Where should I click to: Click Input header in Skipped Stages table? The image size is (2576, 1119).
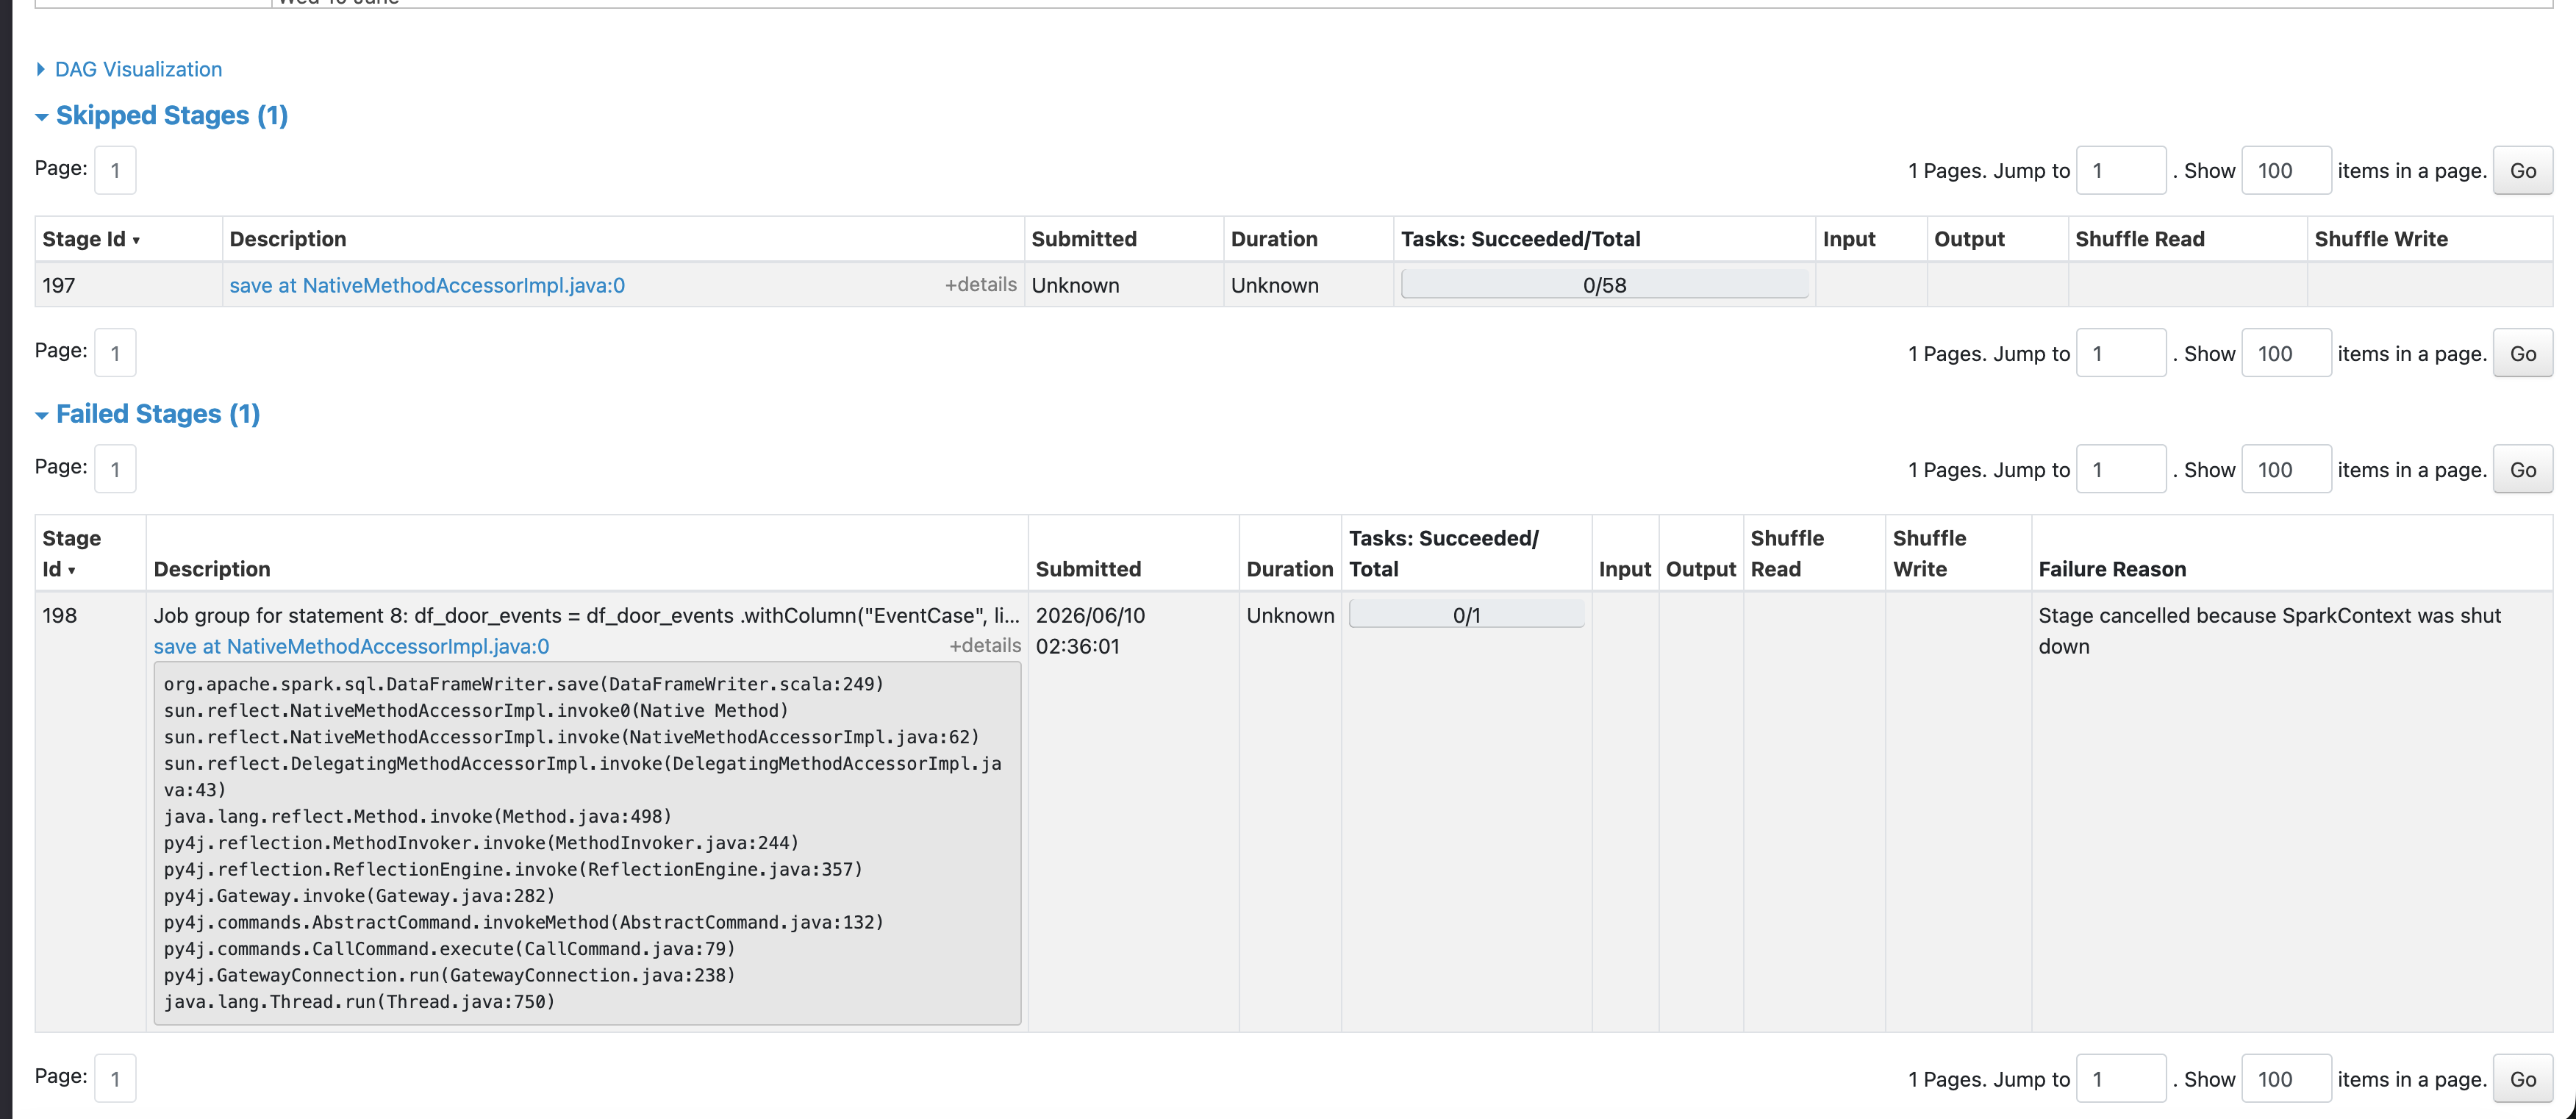pos(1848,239)
